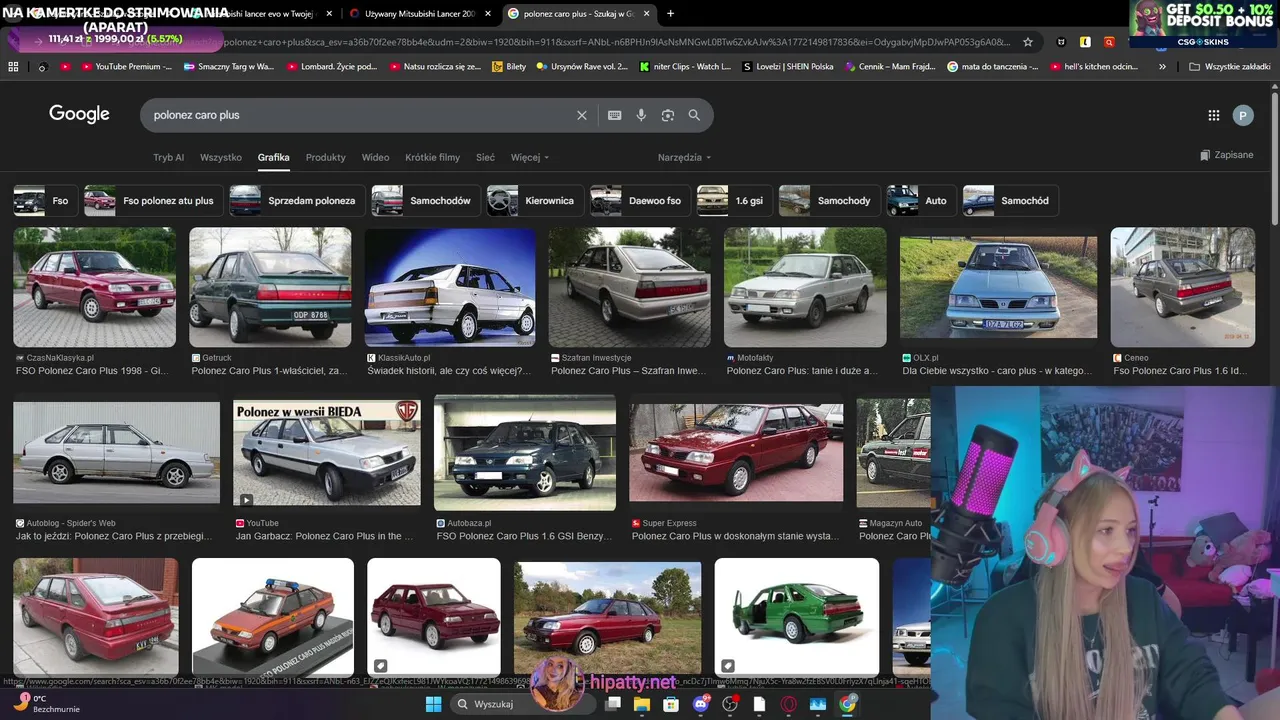Open the blank document app on the taskbar

(760, 704)
